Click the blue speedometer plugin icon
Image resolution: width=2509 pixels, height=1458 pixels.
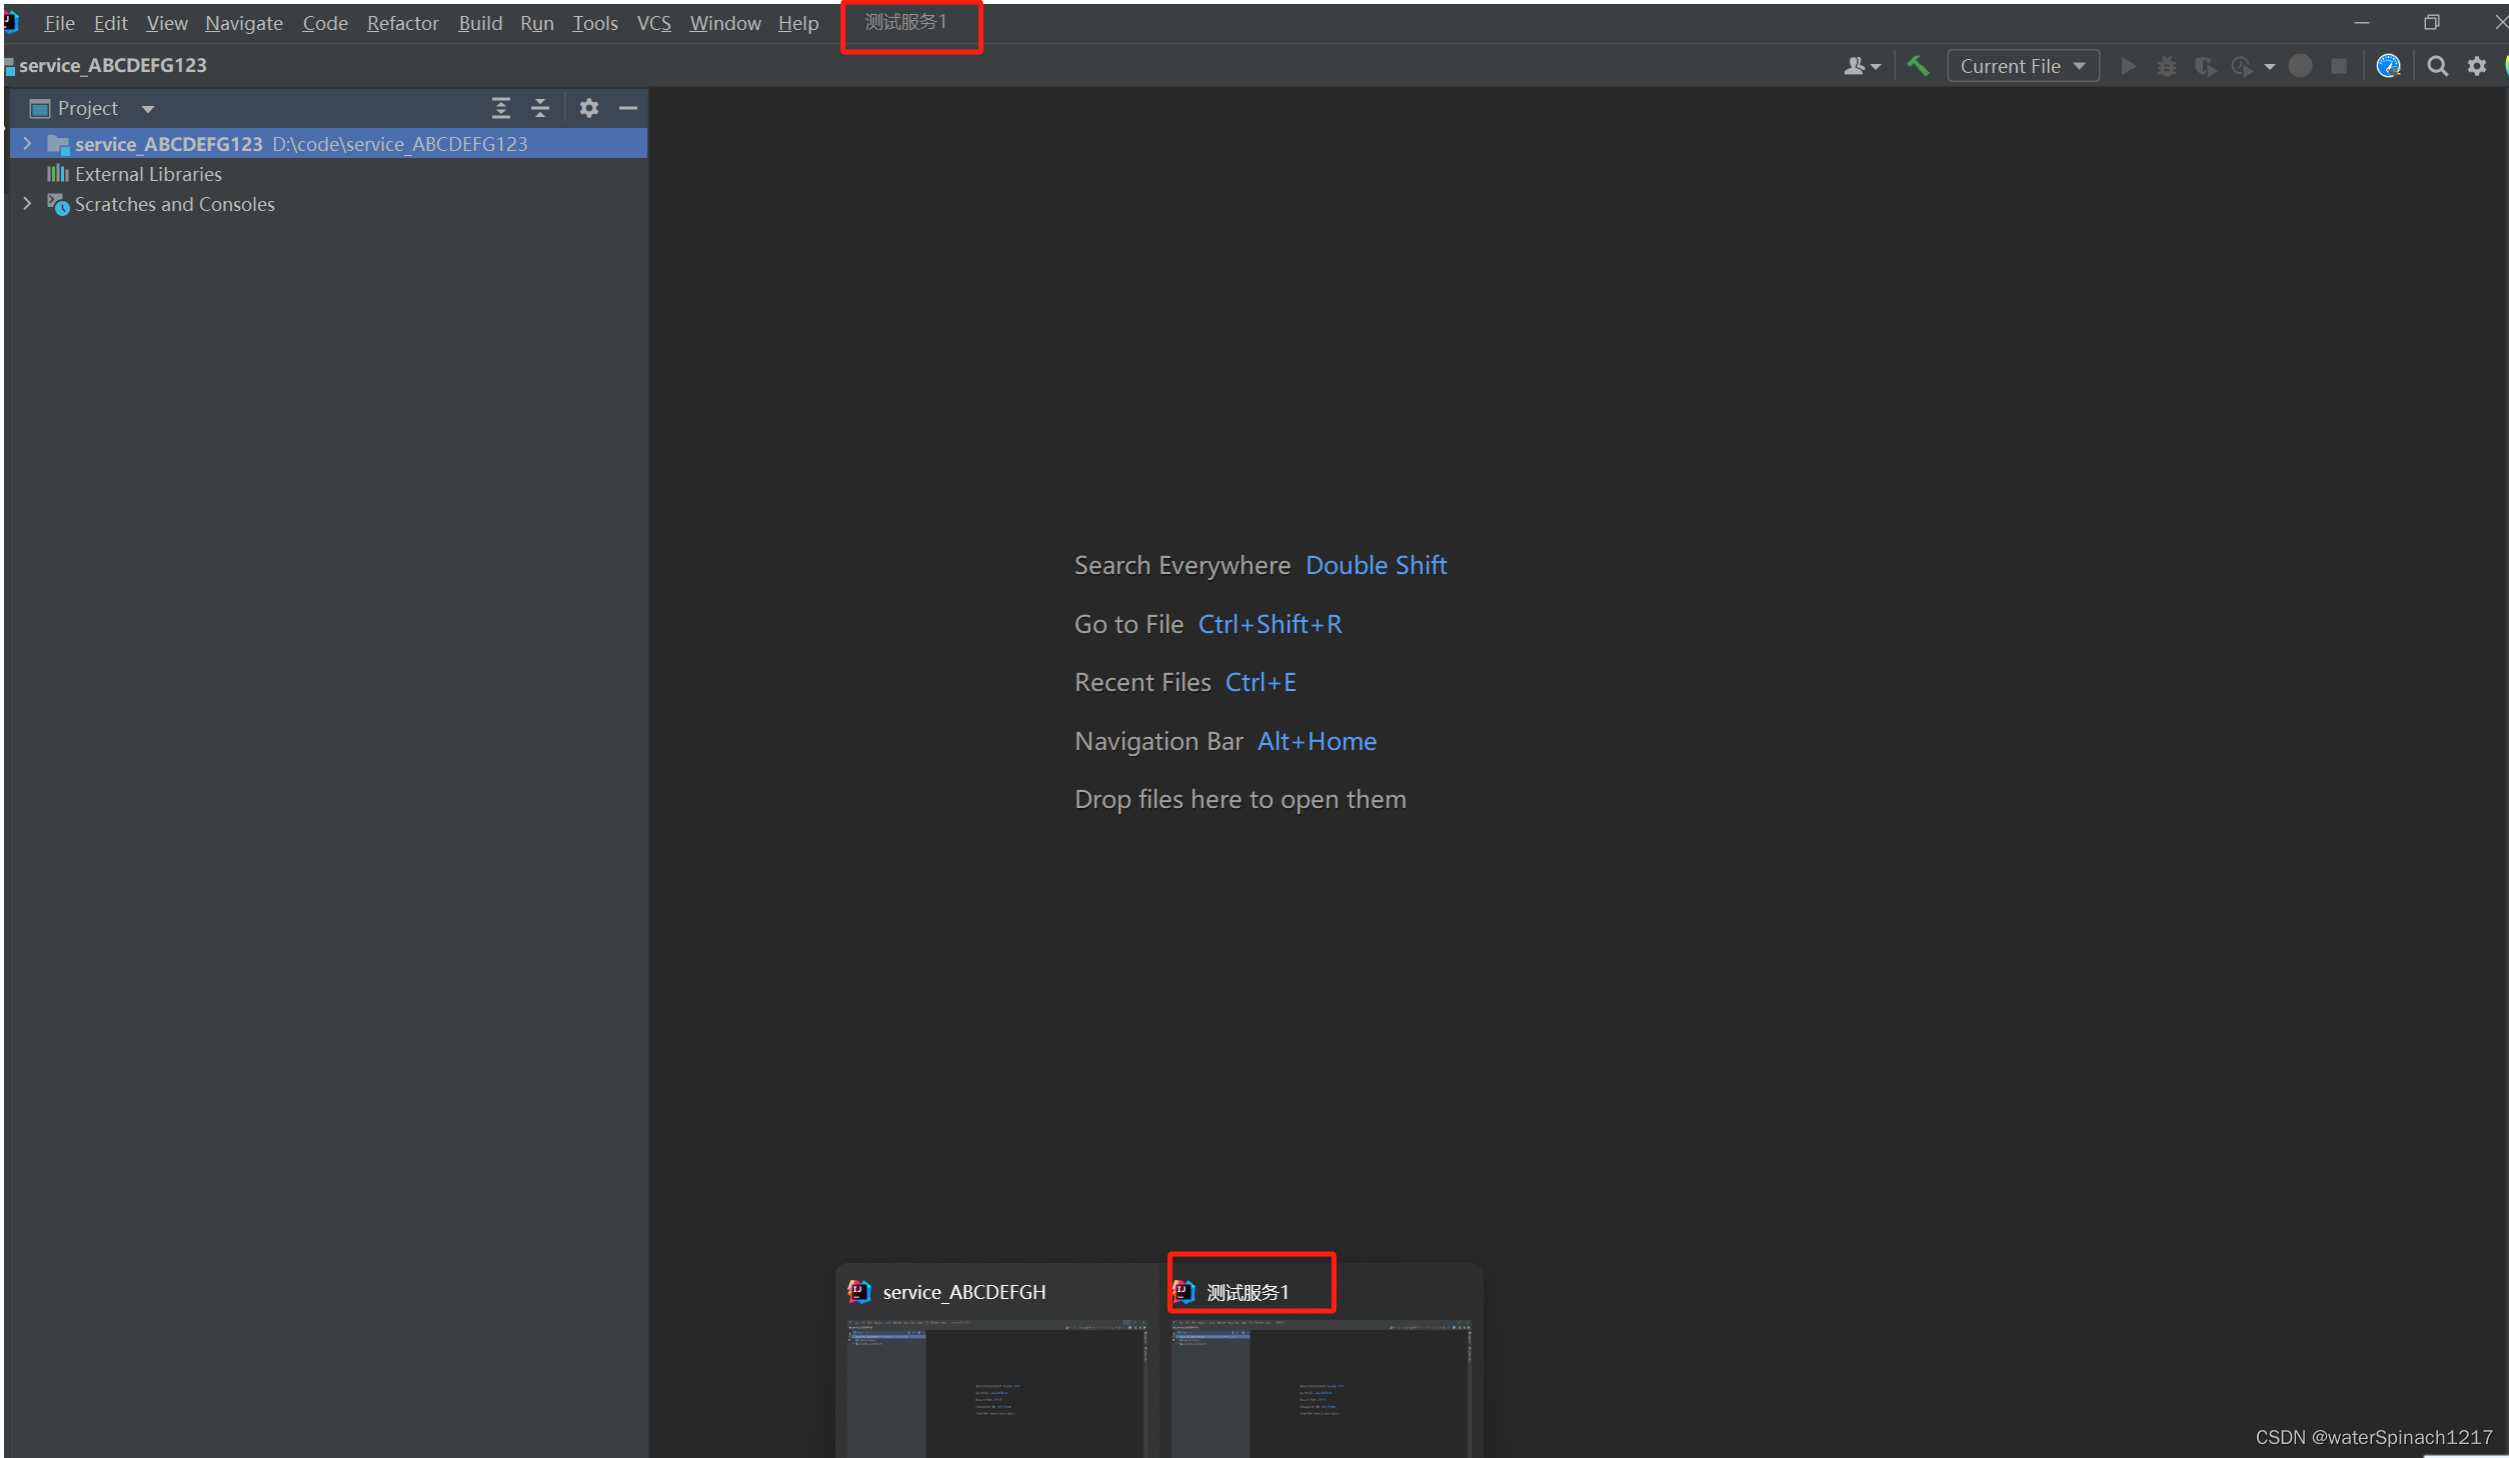tap(2387, 66)
